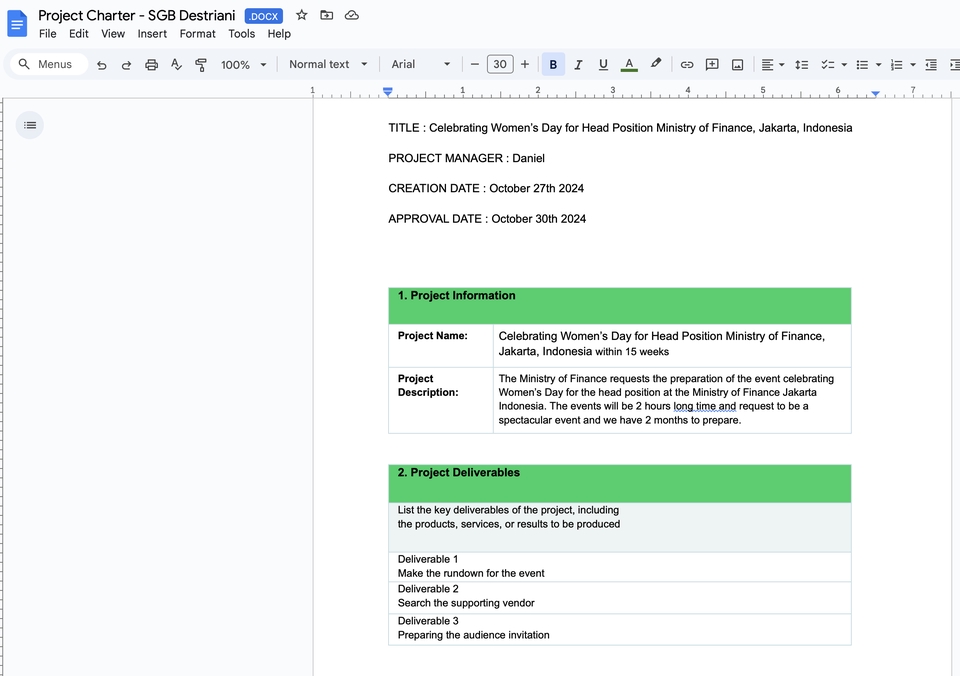Click the left indent marker on ruler

pos(388,92)
